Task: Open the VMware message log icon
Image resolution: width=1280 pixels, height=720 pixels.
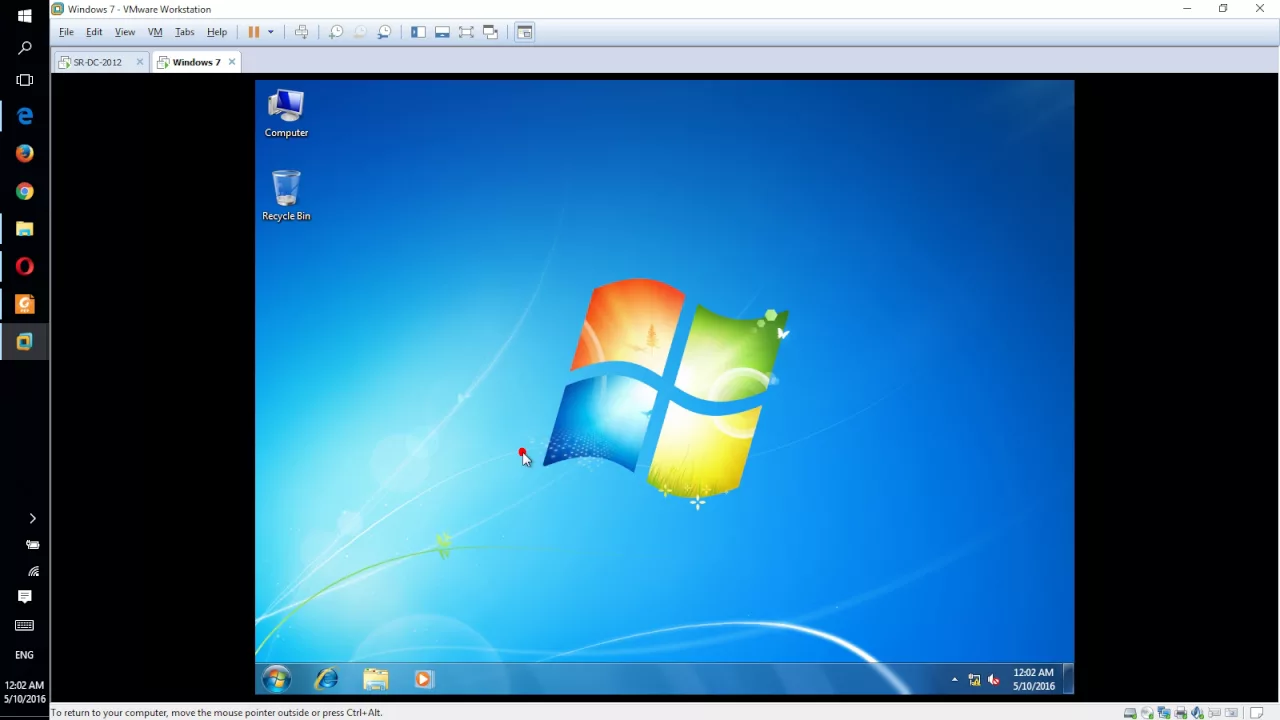Action: pos(1256,713)
